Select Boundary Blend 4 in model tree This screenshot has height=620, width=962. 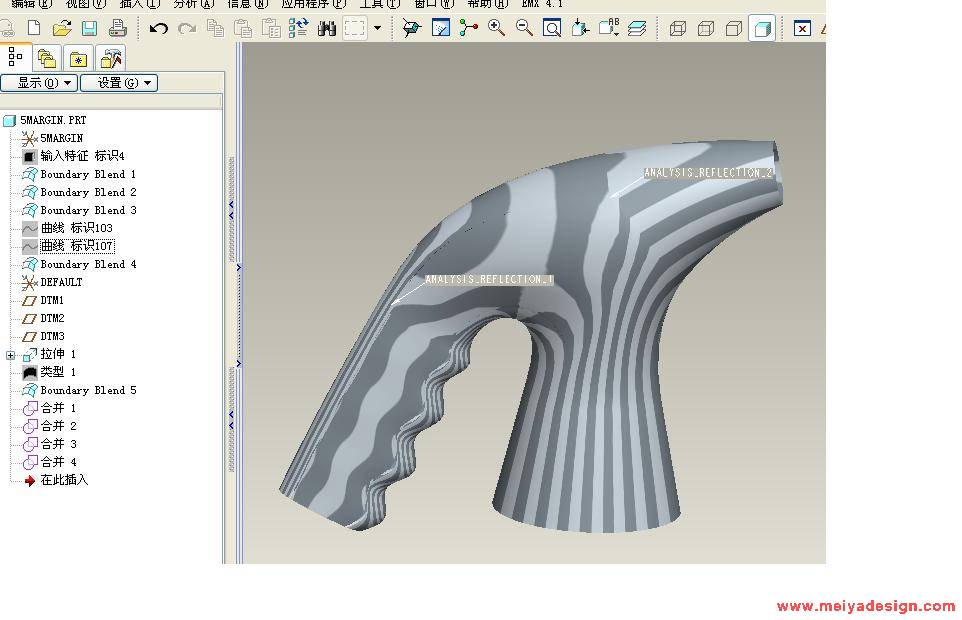tap(88, 264)
